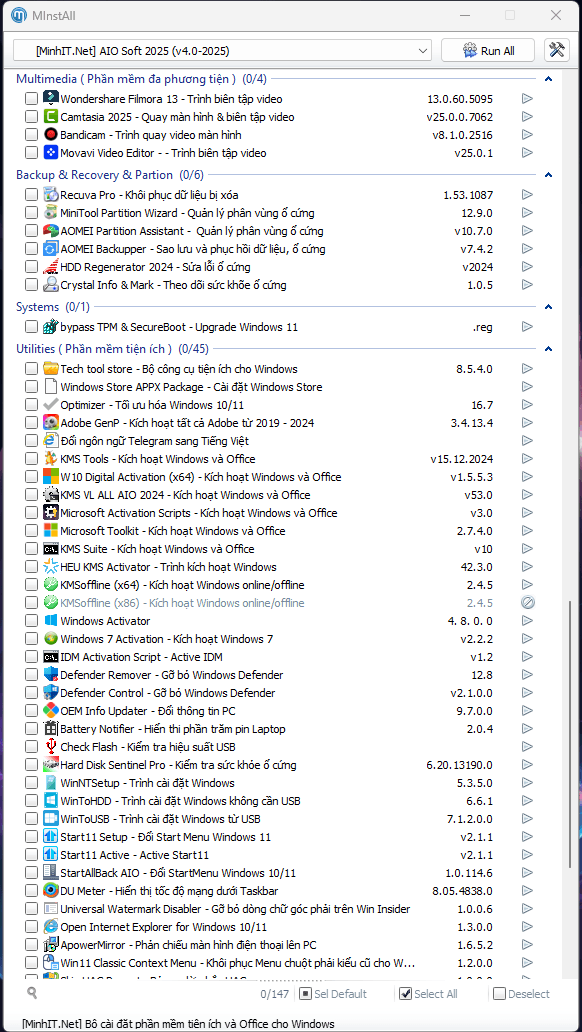
Task: Click version v53.0 of KMS VL ALL AIO
Action: [479, 495]
